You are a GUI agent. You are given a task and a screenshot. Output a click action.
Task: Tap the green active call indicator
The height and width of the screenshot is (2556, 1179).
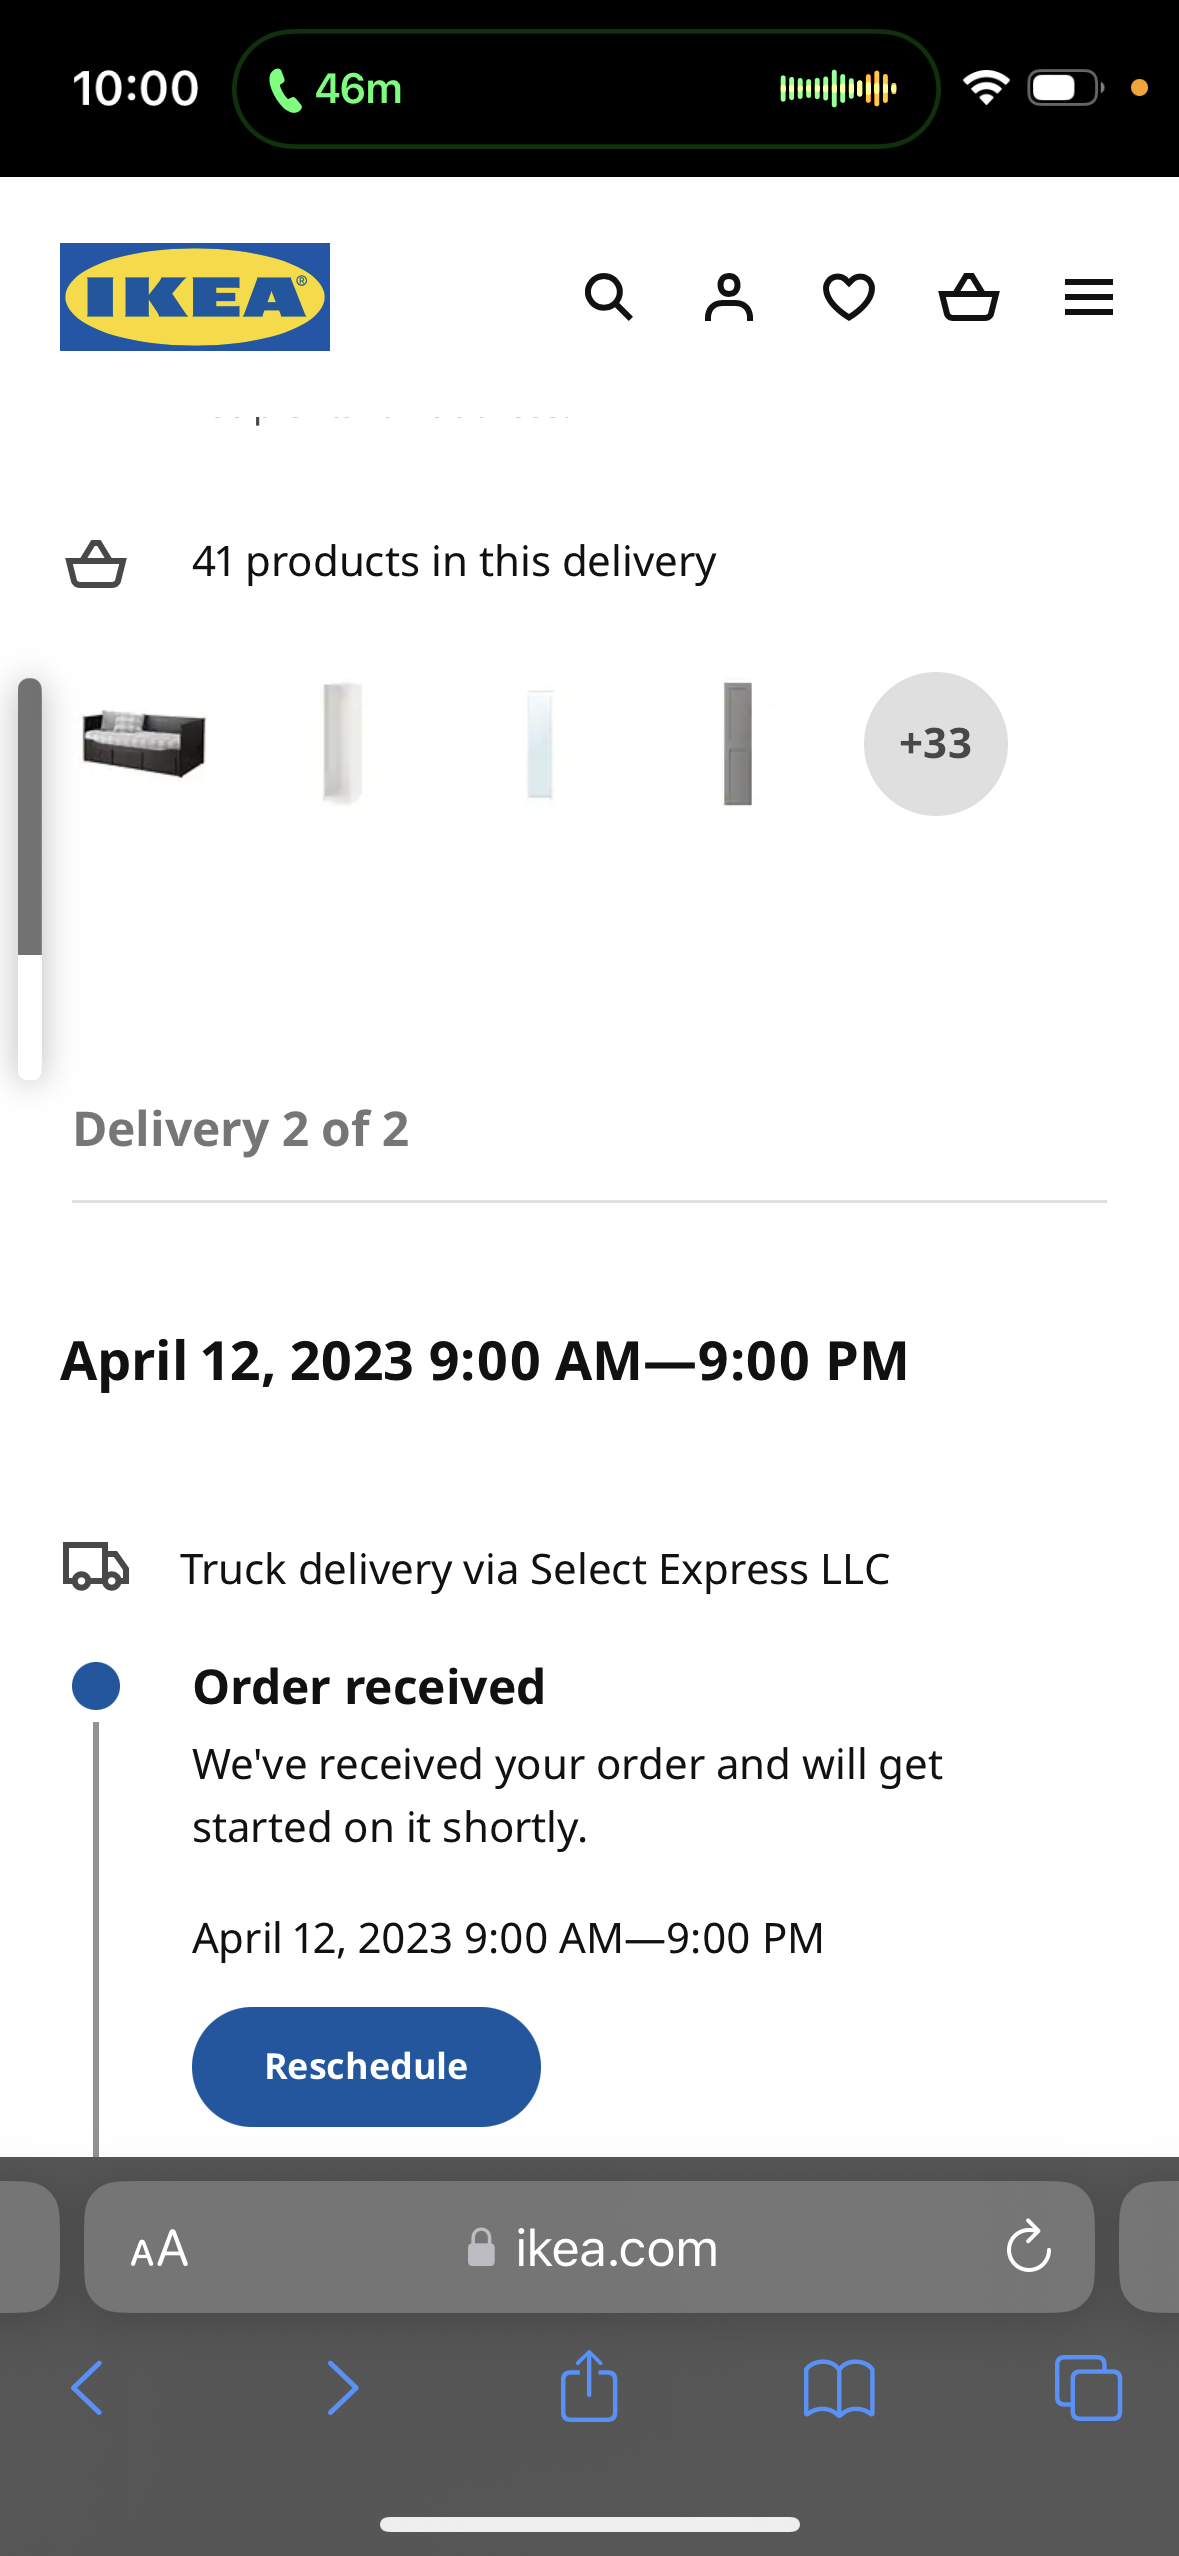pyautogui.click(x=335, y=89)
